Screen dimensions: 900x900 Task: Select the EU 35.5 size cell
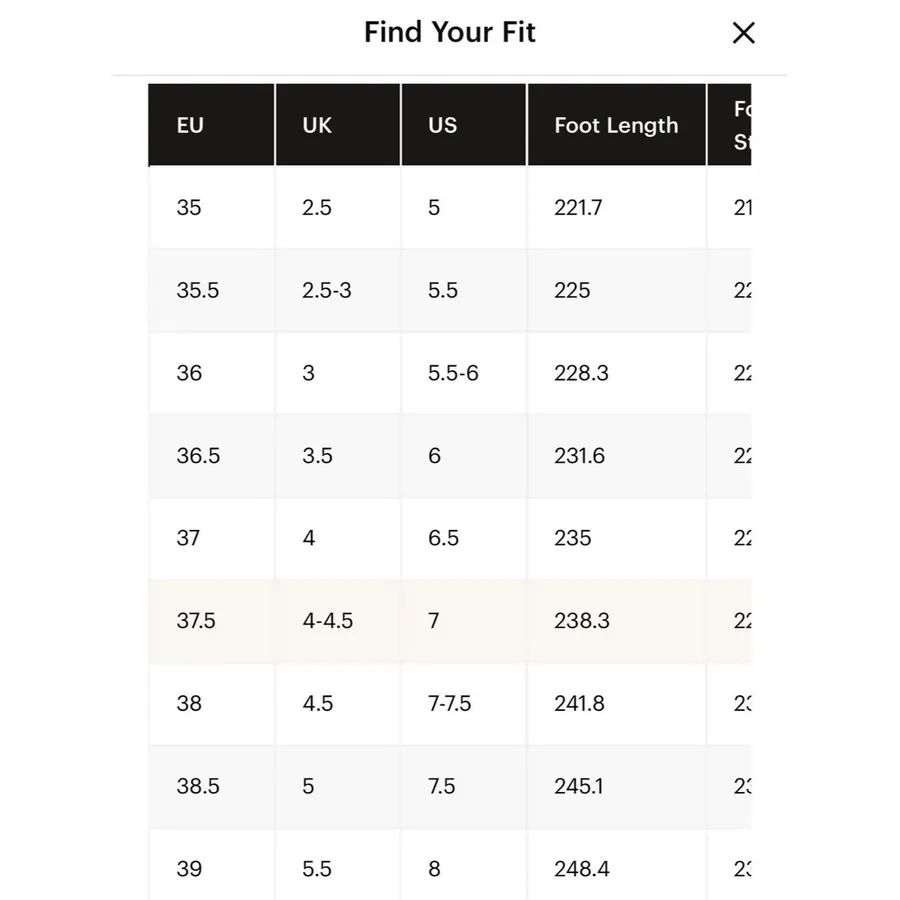click(211, 290)
